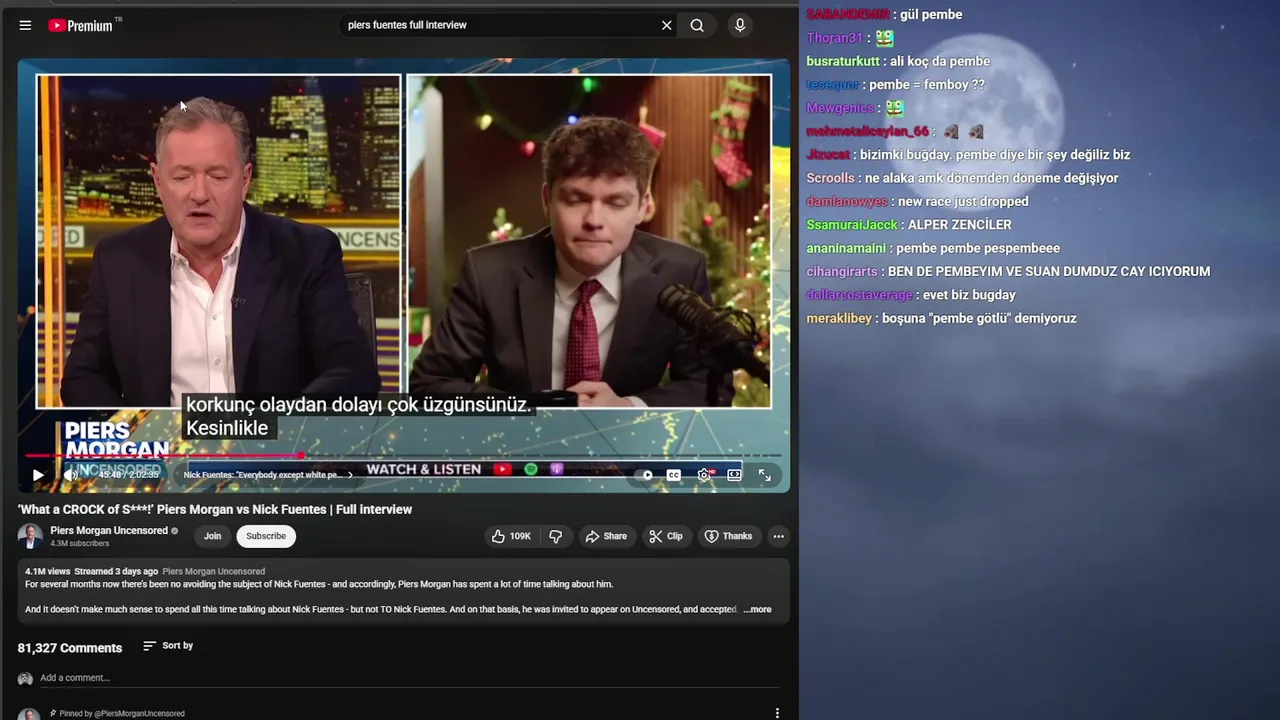The width and height of the screenshot is (1280, 720).
Task: Open the YouTube hamburger guide menu
Action: point(25,25)
